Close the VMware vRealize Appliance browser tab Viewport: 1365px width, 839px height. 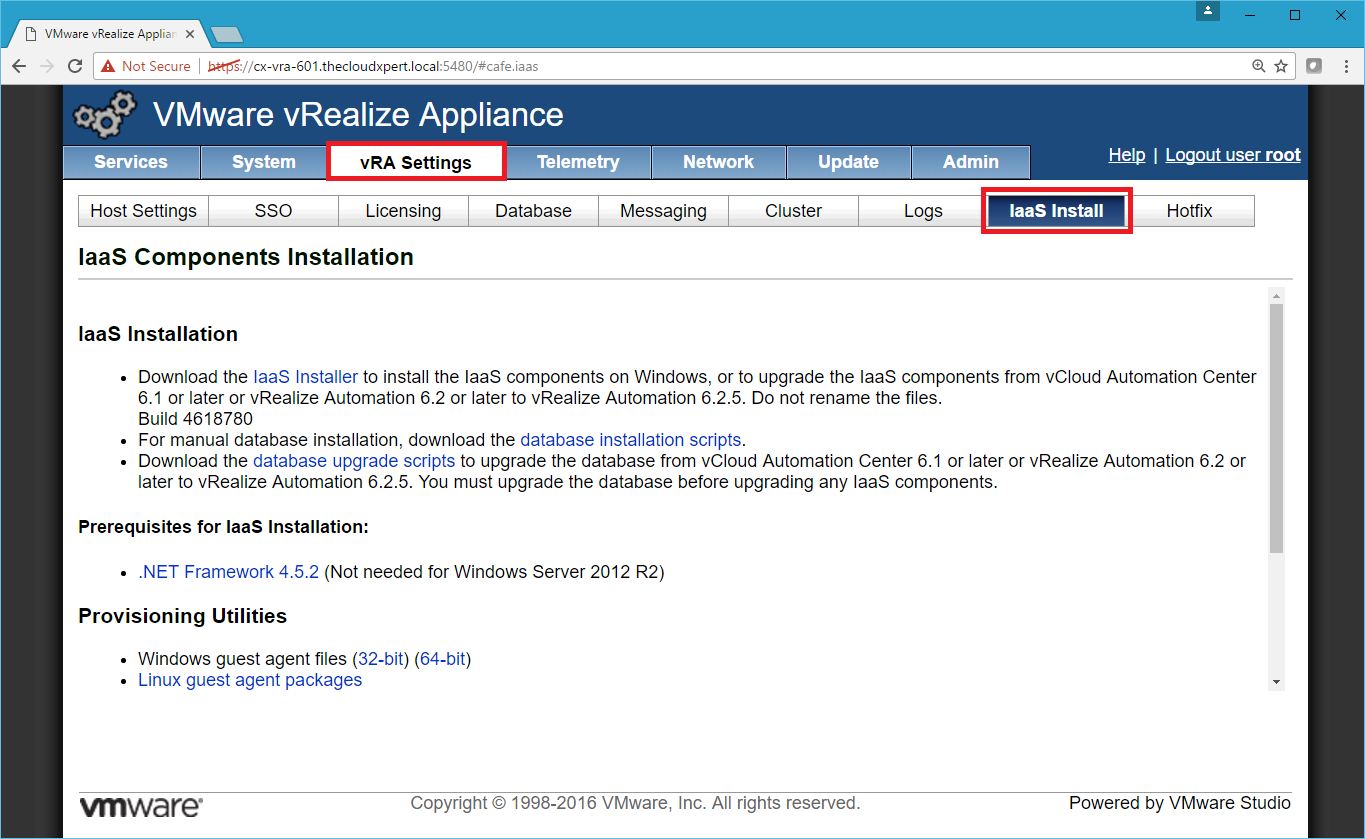pyautogui.click(x=190, y=33)
